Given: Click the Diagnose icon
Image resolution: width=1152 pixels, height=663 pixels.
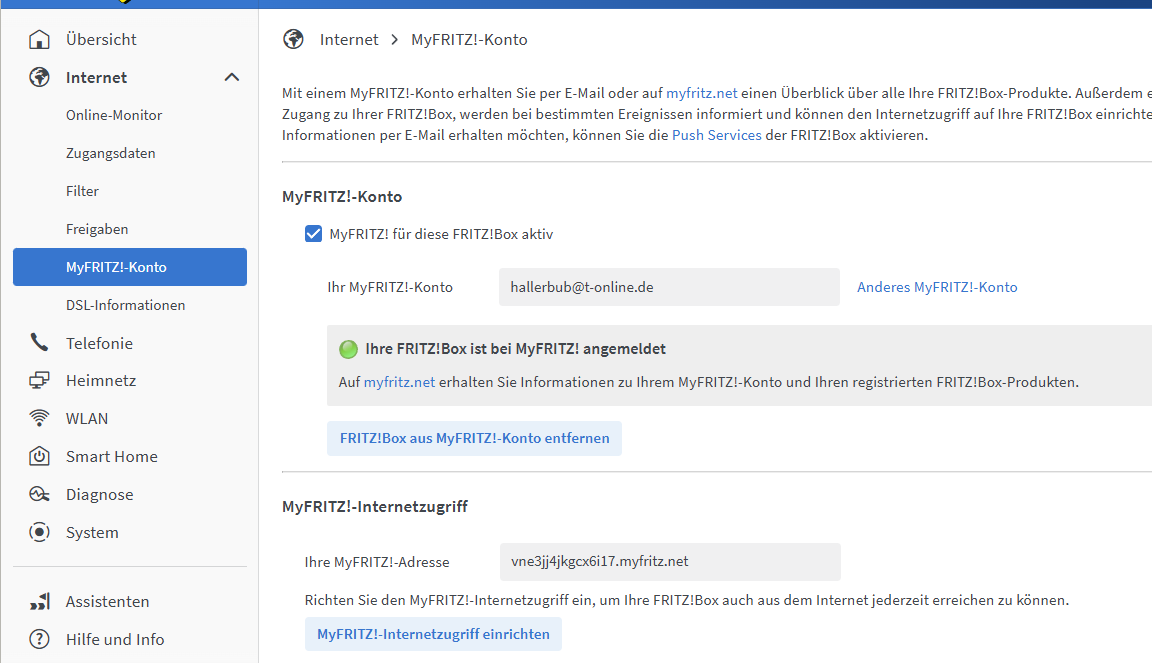Looking at the screenshot, I should 39,495.
